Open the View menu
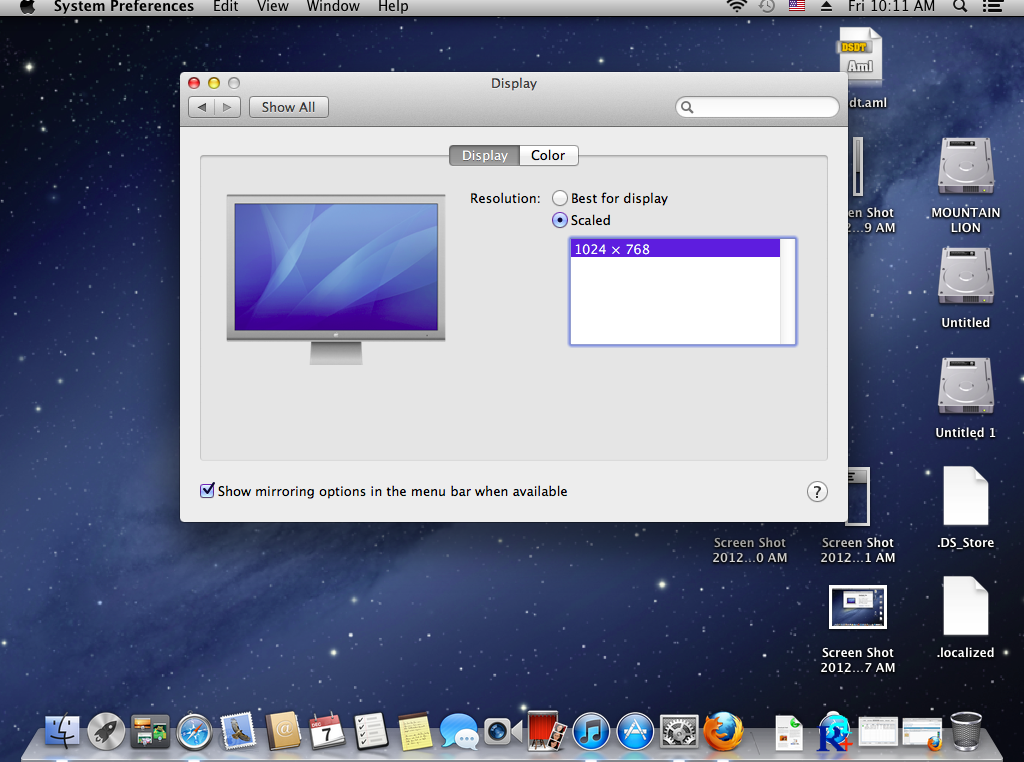 click(x=272, y=7)
